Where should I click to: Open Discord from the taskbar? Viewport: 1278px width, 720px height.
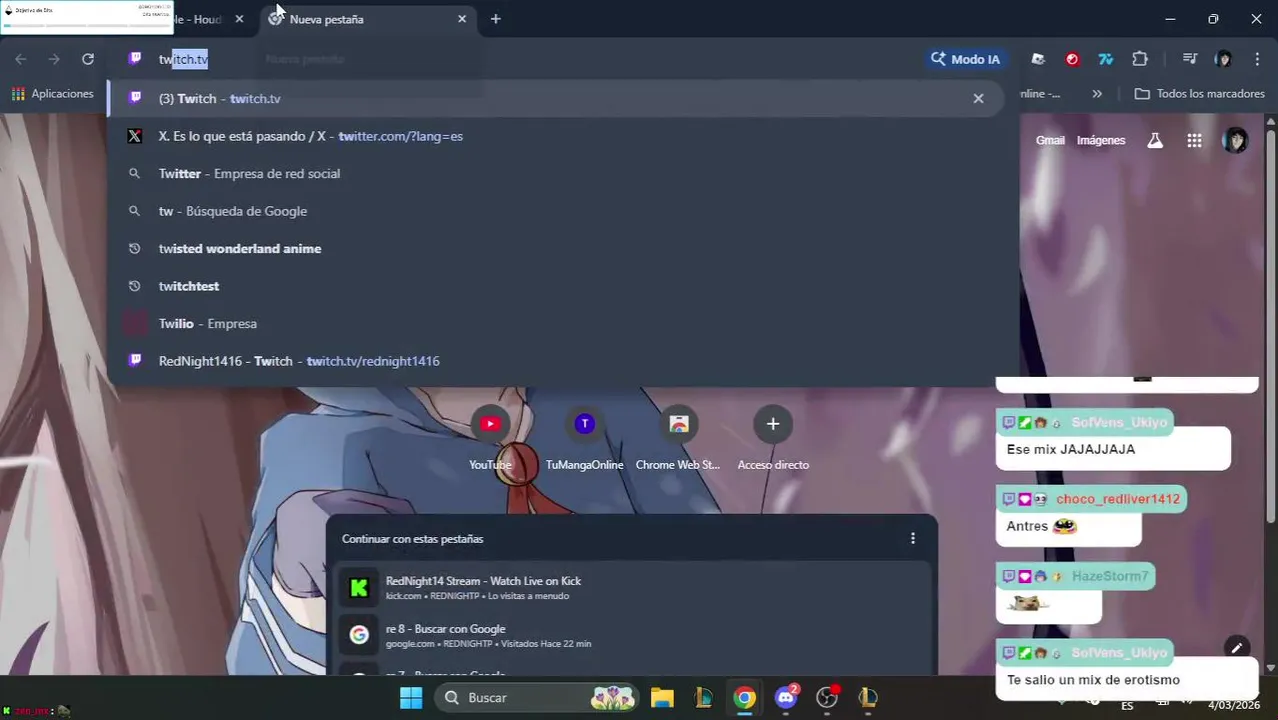(x=786, y=697)
